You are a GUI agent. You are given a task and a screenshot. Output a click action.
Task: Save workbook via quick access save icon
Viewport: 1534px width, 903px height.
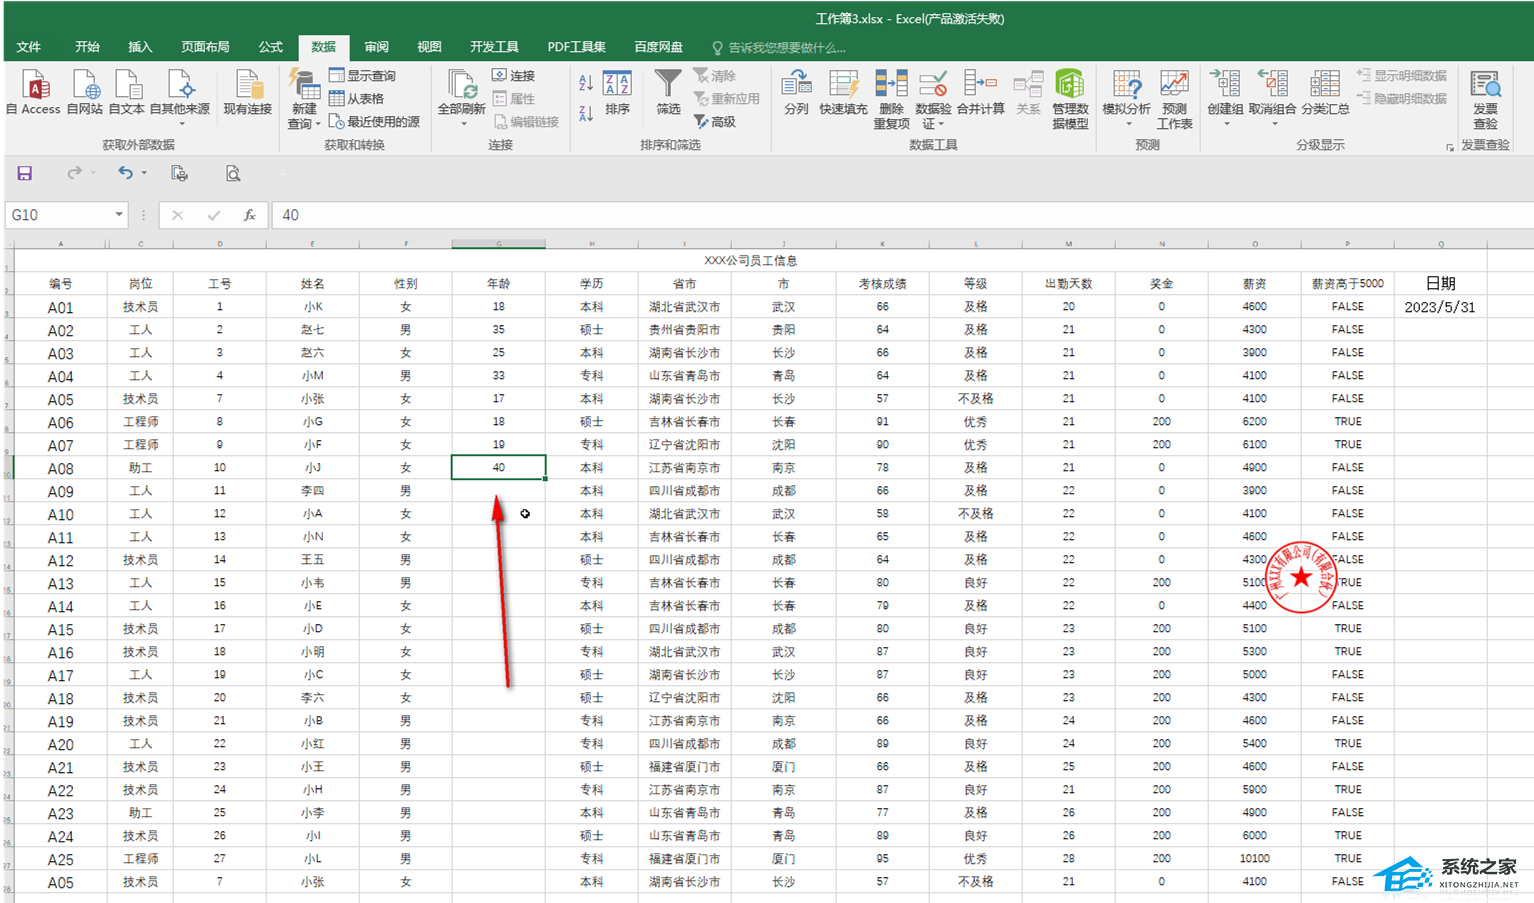click(x=25, y=173)
